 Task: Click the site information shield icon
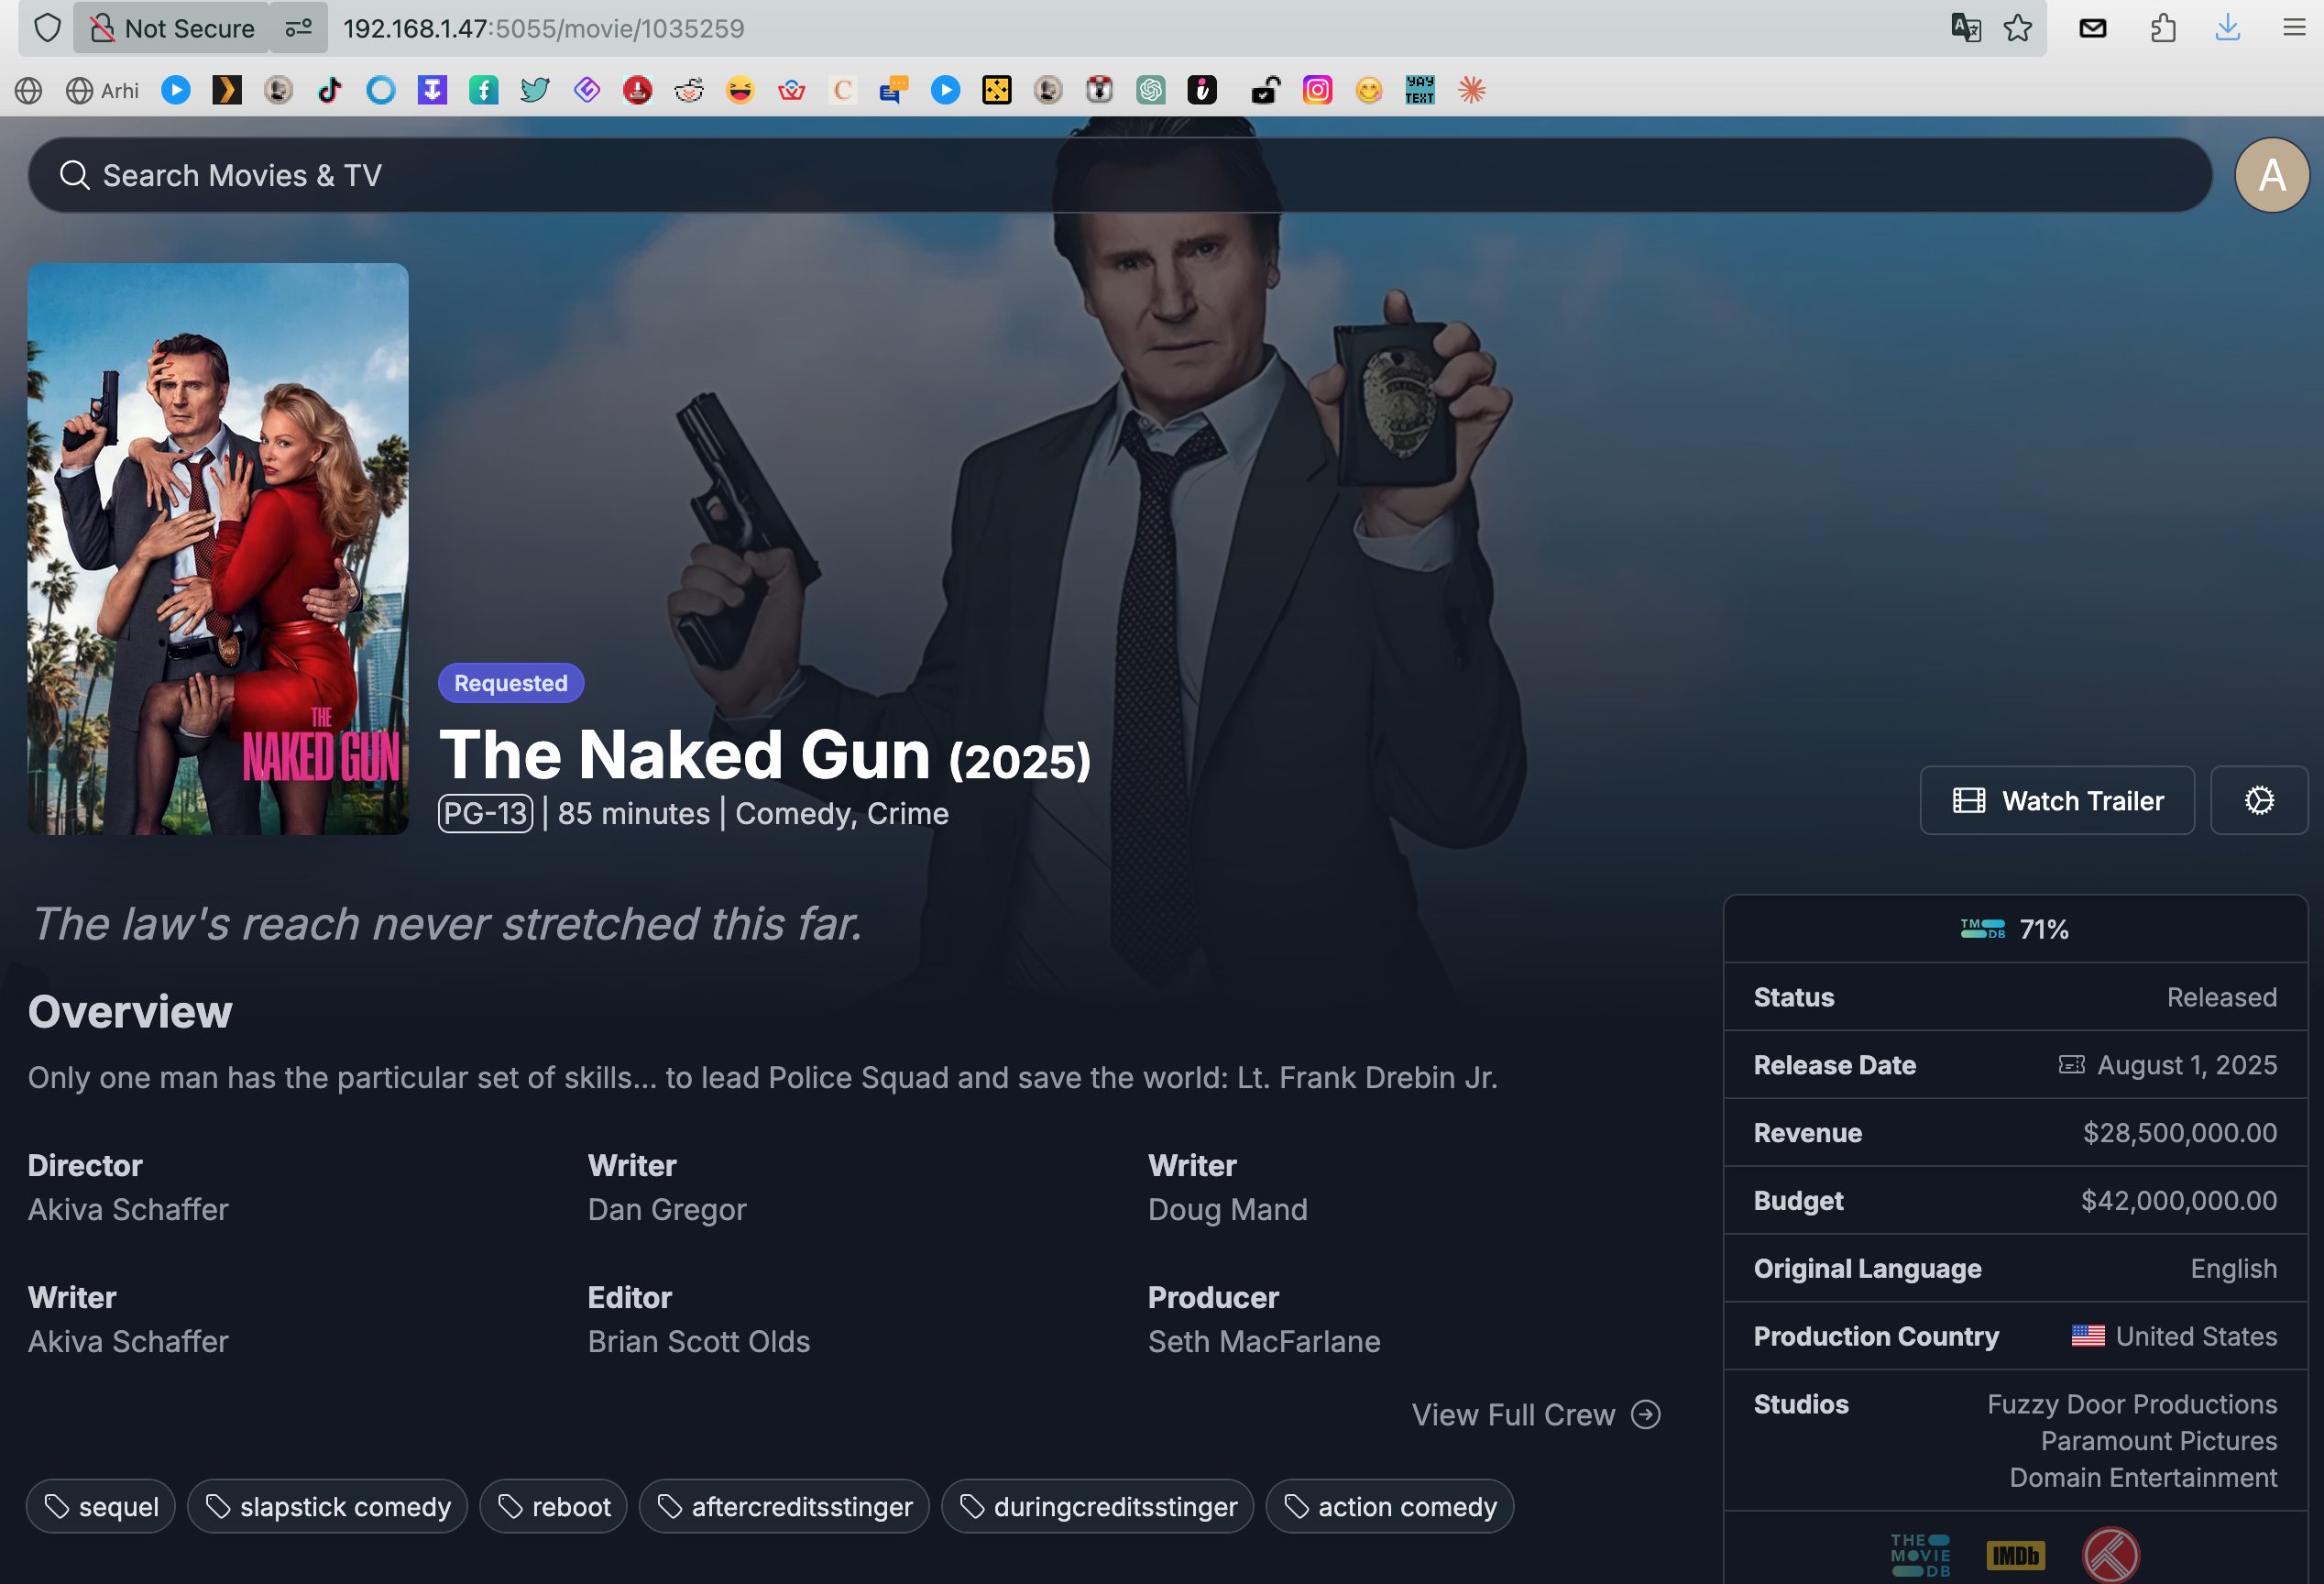pos(47,28)
